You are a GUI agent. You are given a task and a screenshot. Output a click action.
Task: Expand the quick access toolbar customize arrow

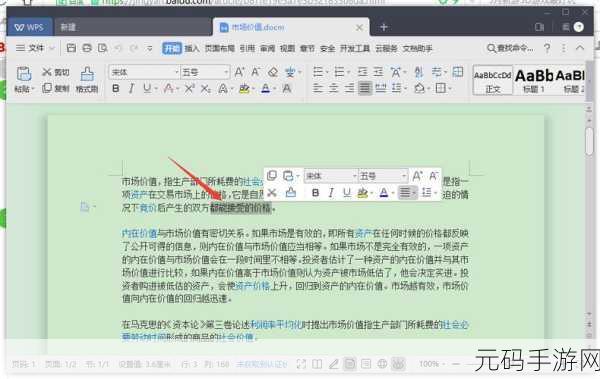pos(150,48)
